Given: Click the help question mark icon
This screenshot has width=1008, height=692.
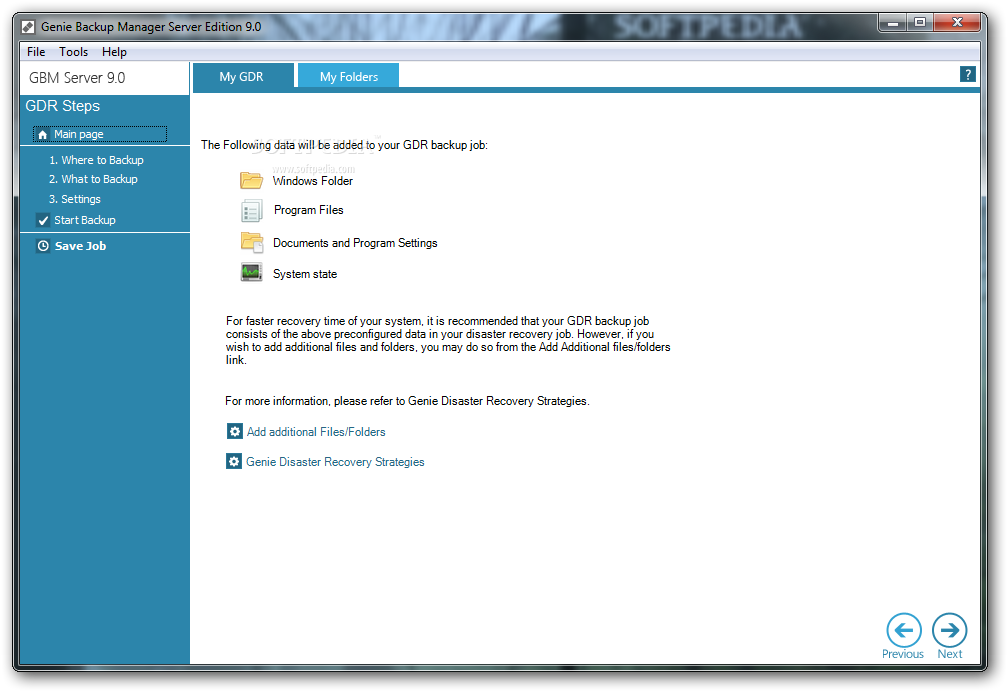Looking at the screenshot, I should point(968,75).
